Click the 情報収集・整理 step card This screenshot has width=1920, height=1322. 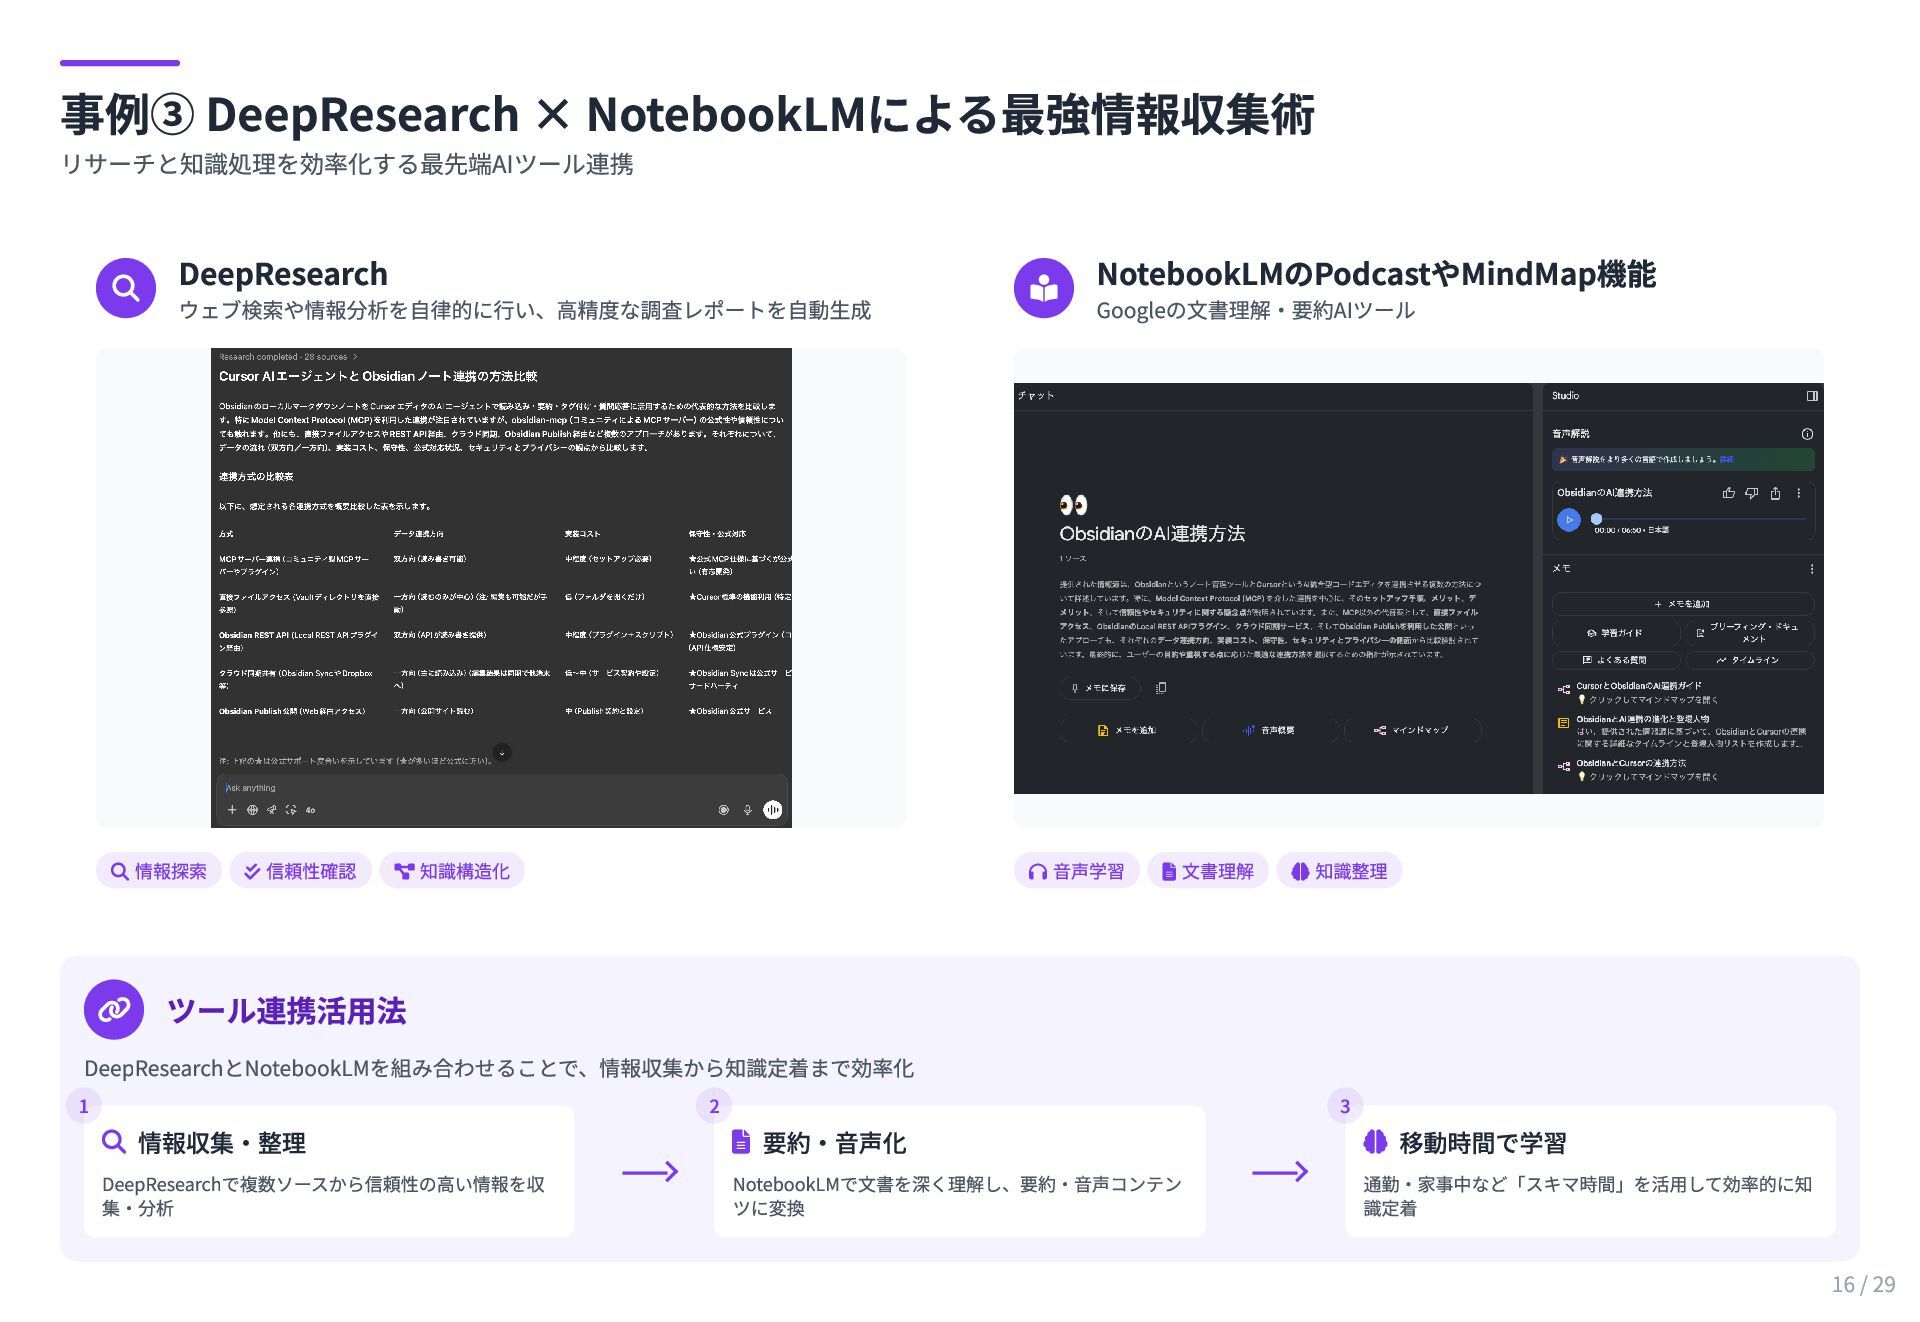(x=329, y=1171)
